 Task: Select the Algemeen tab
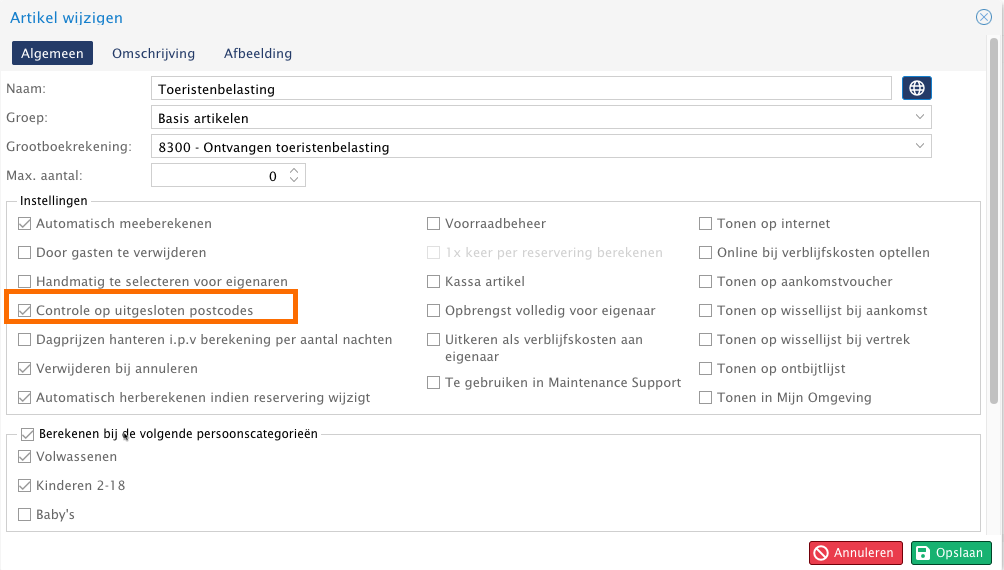click(52, 53)
